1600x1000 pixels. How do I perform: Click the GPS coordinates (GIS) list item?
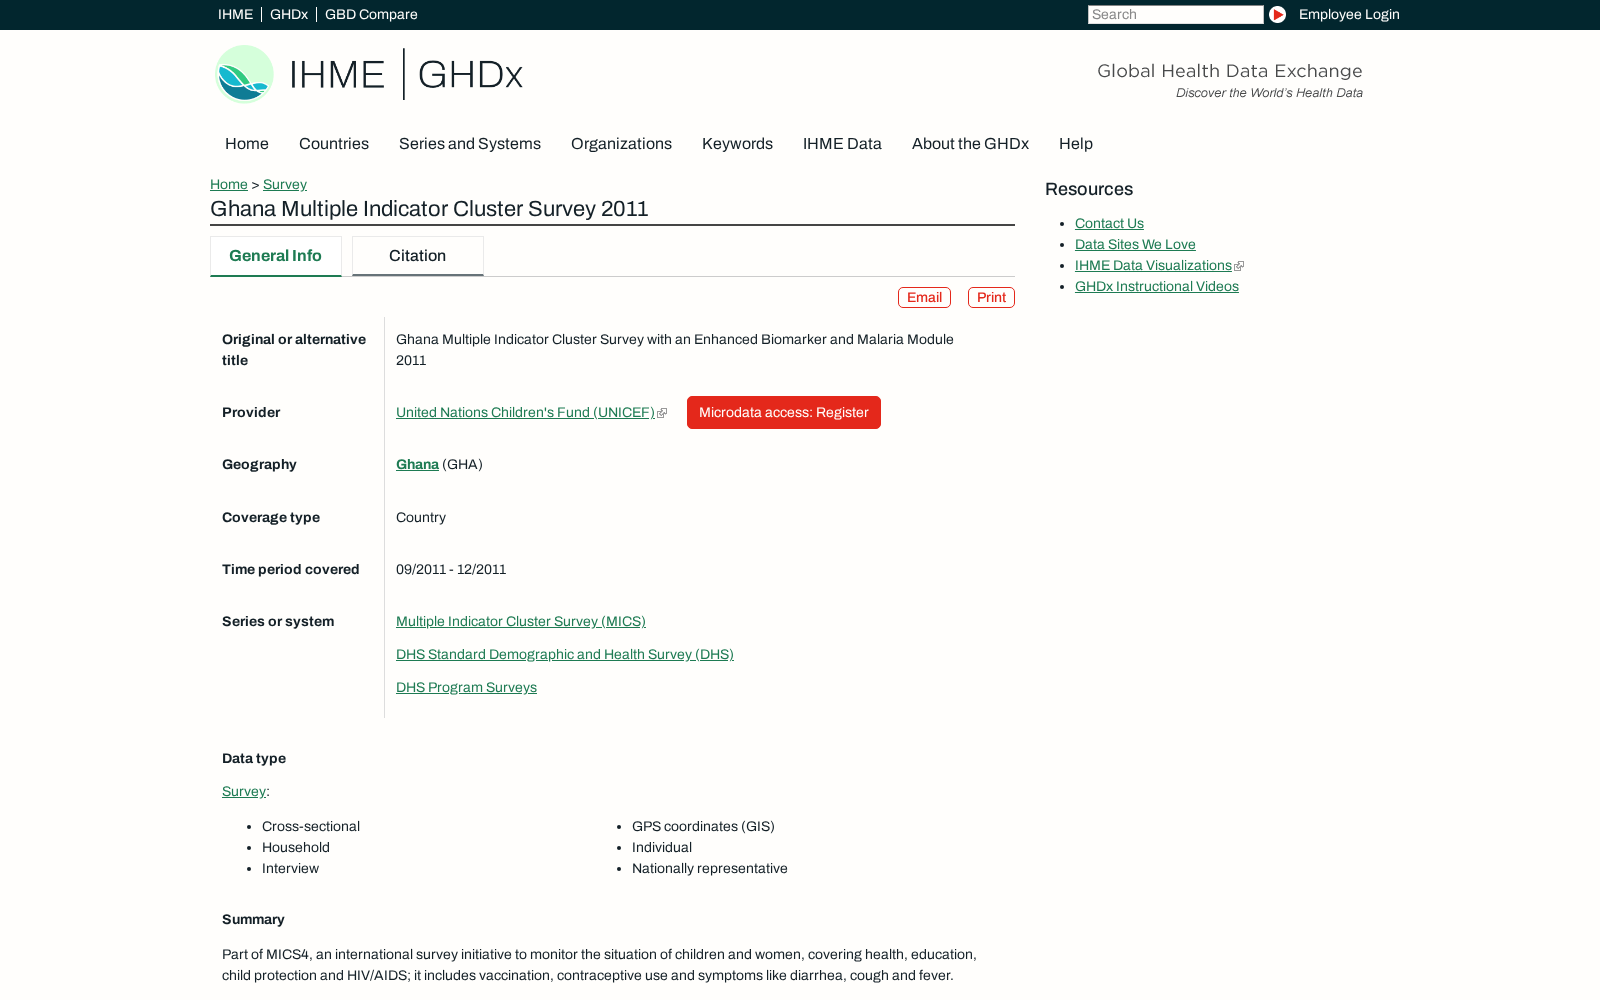[x=703, y=827]
